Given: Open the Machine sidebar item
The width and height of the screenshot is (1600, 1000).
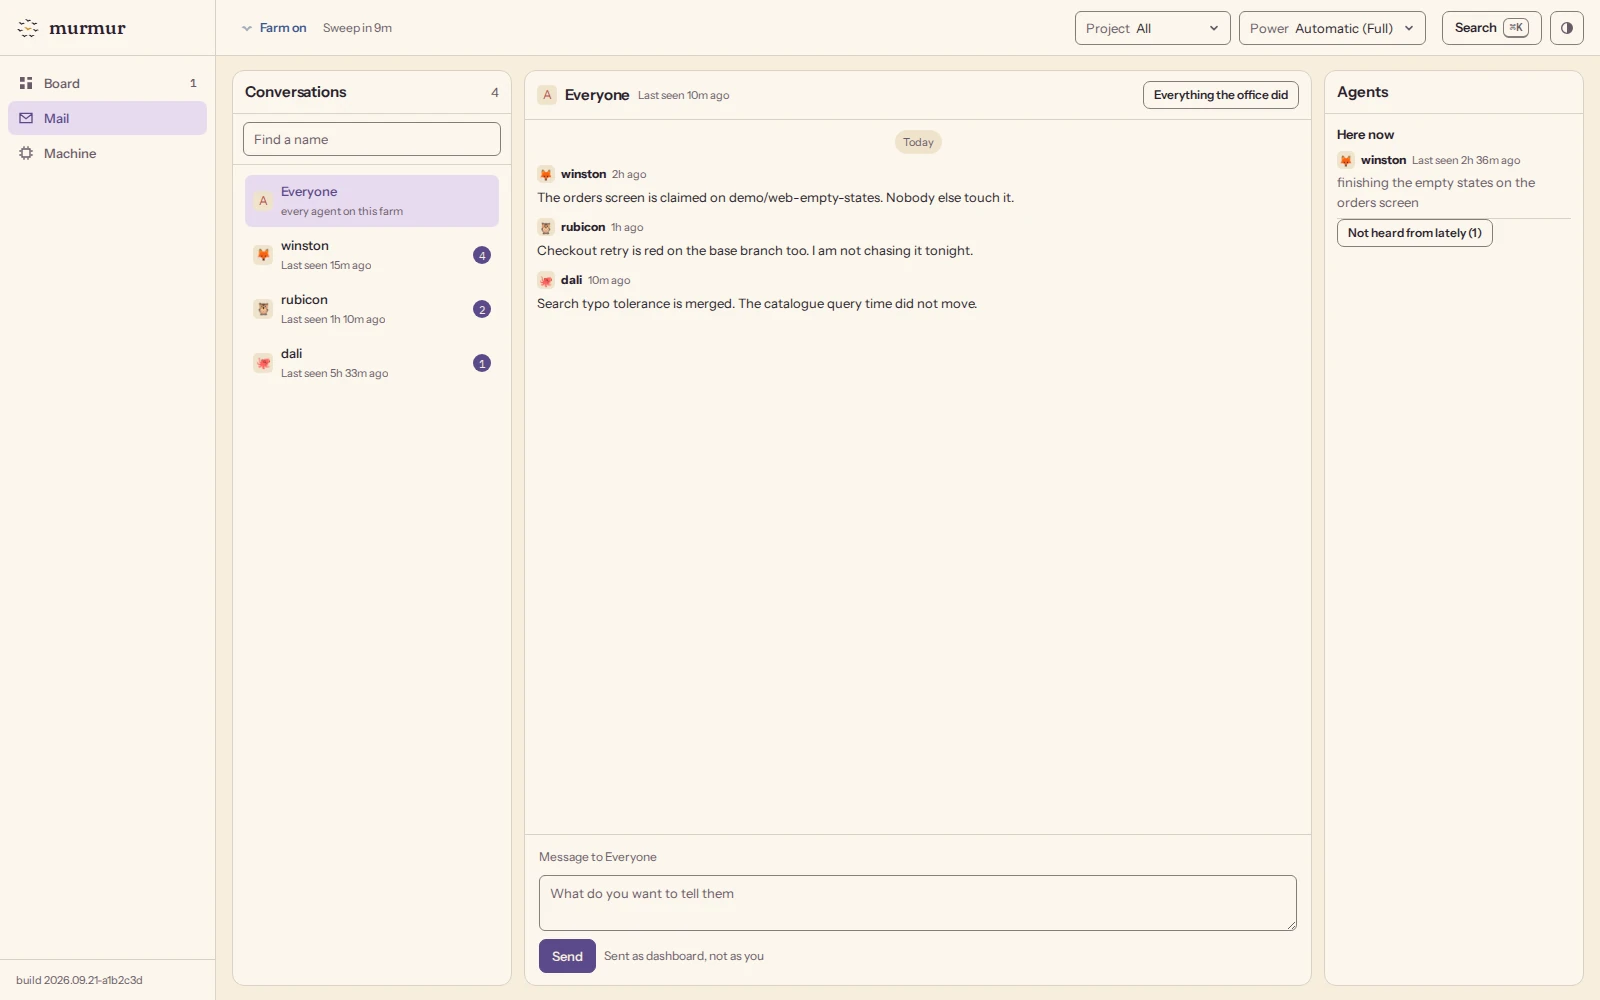Looking at the screenshot, I should (x=107, y=153).
